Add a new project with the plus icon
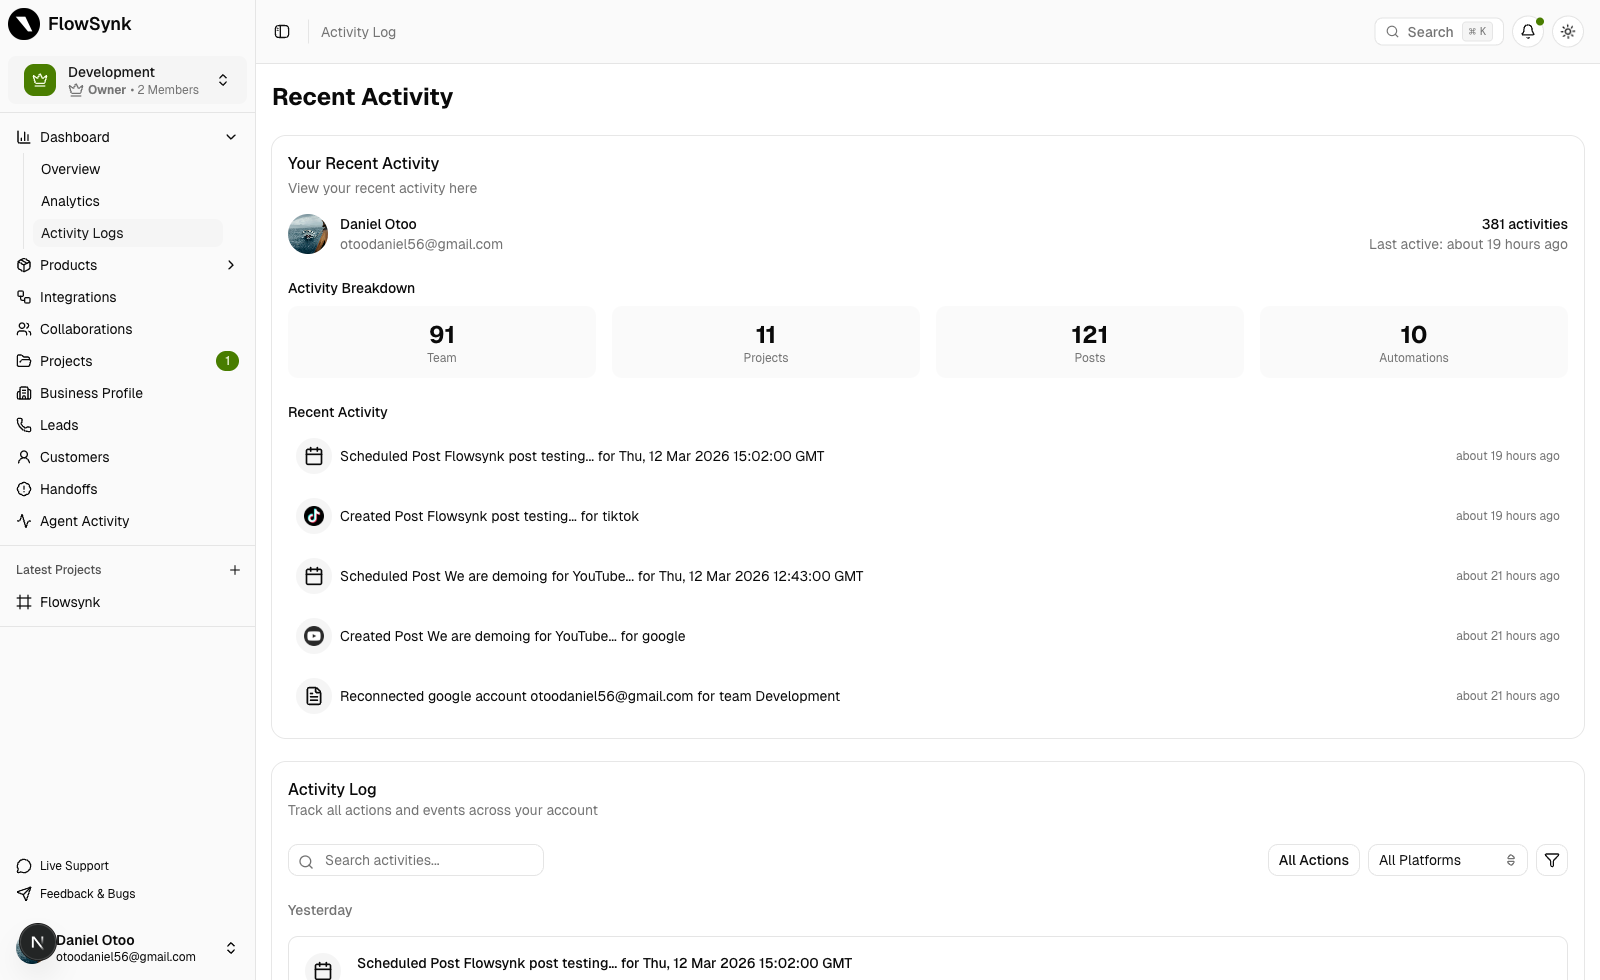The image size is (1600, 980). [x=234, y=569]
